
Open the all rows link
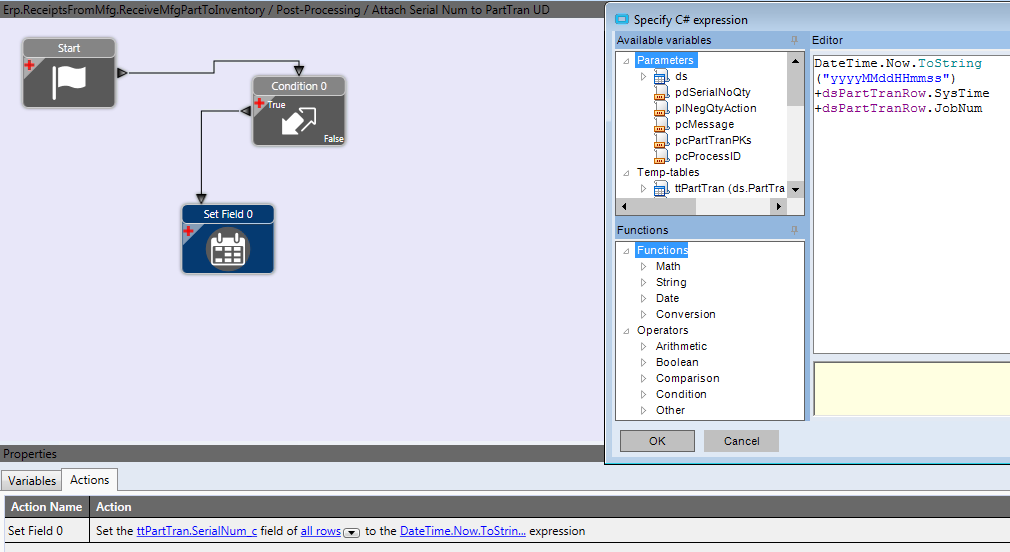[320, 531]
